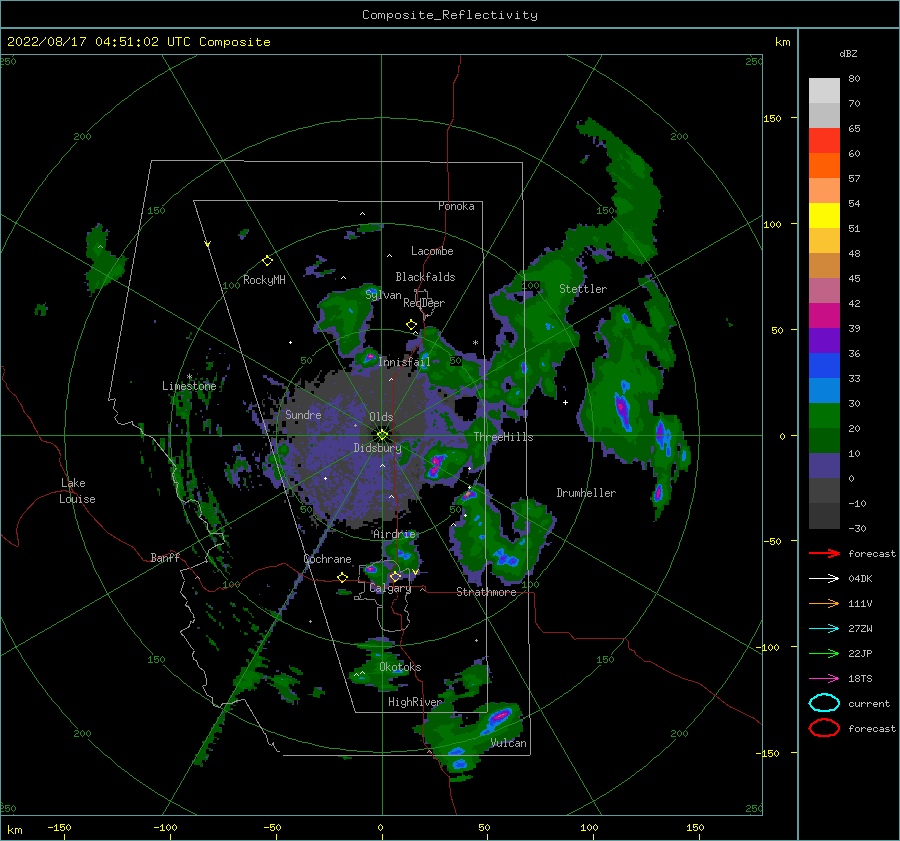Click the red 65 dBZ color swatch
The width and height of the screenshot is (900, 841).
coord(824,140)
